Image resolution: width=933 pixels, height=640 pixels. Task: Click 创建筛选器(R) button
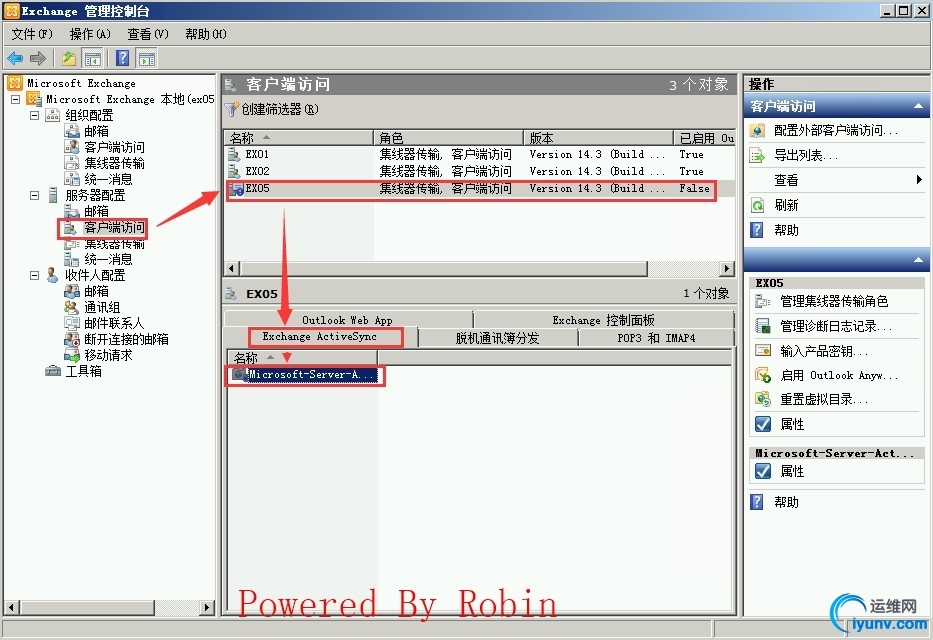(272, 109)
